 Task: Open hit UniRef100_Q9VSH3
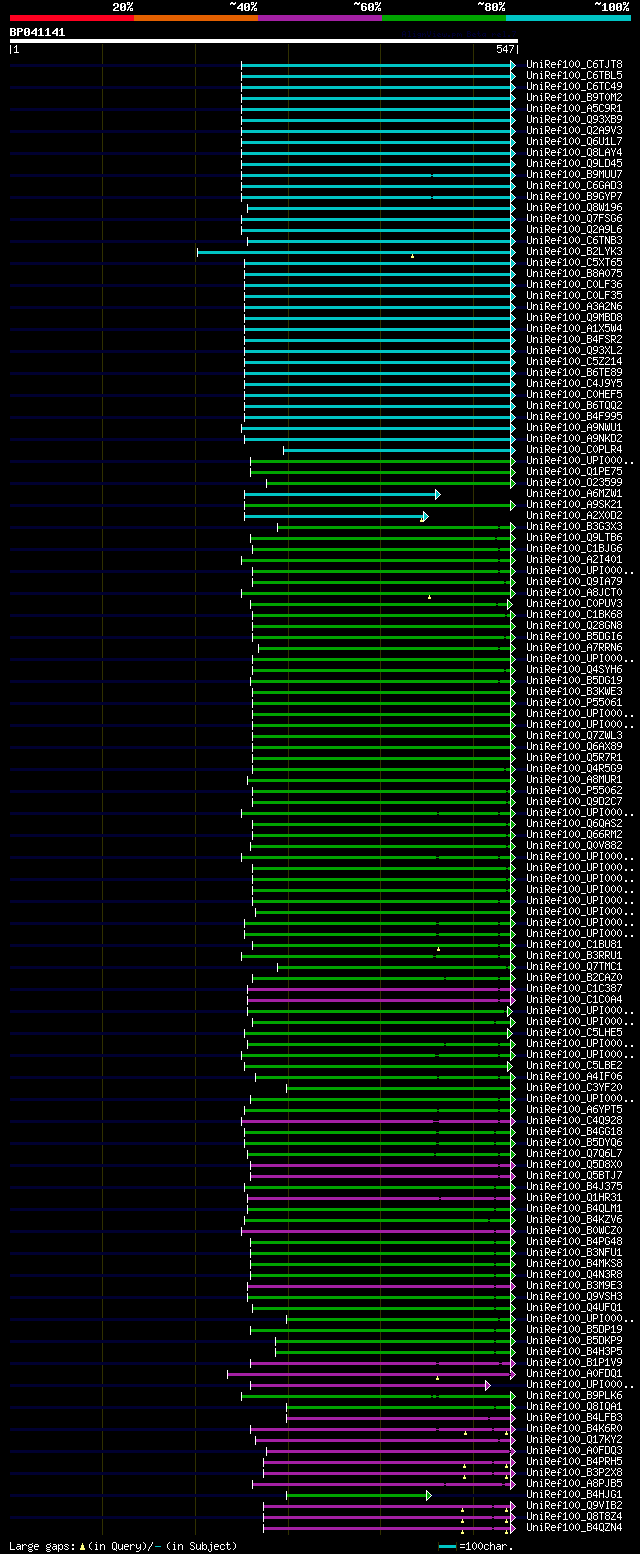(574, 1296)
